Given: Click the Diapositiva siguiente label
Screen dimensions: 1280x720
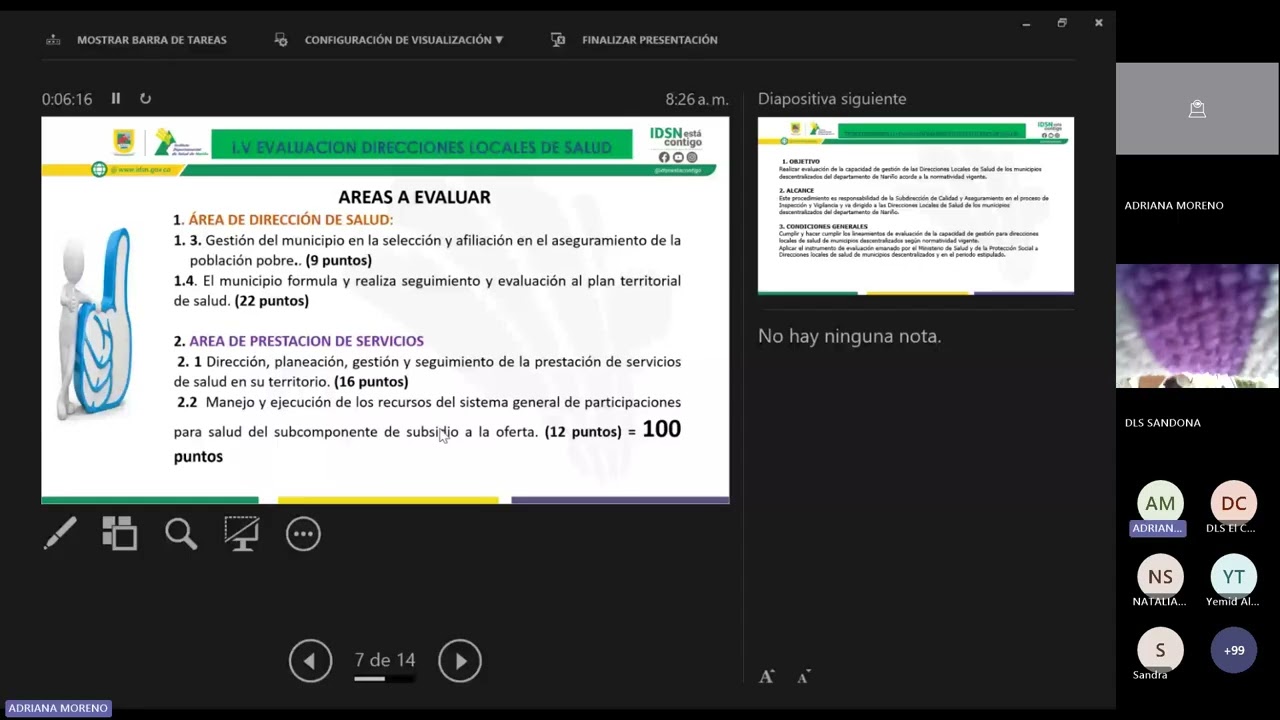Looking at the screenshot, I should coord(832,99).
